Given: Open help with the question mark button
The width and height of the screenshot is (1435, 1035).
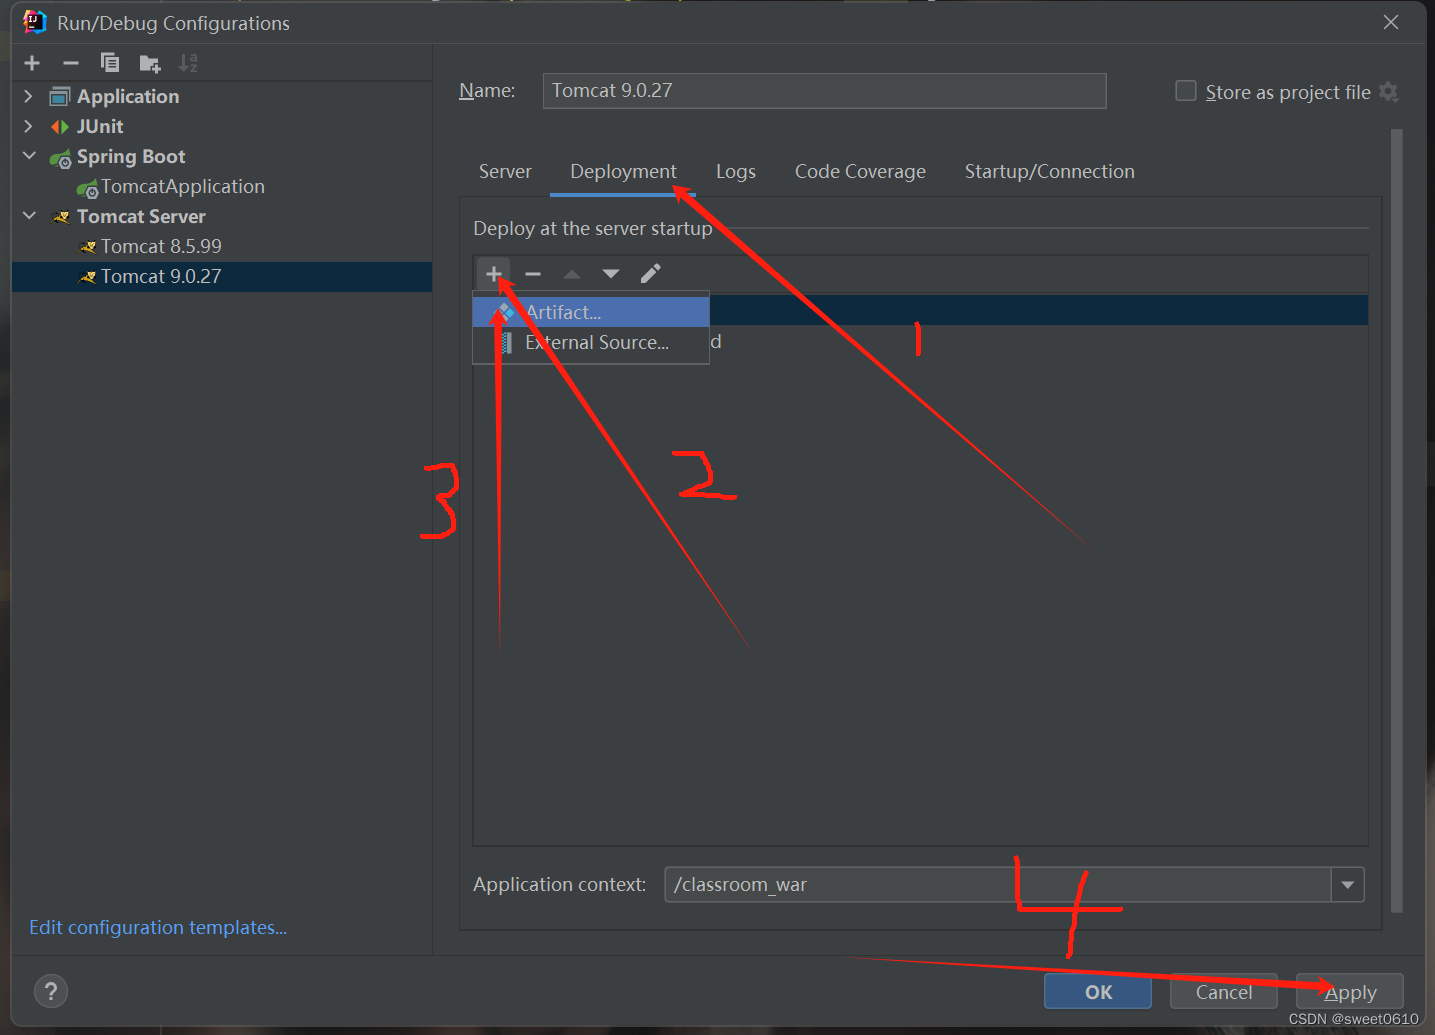Looking at the screenshot, I should [x=51, y=991].
